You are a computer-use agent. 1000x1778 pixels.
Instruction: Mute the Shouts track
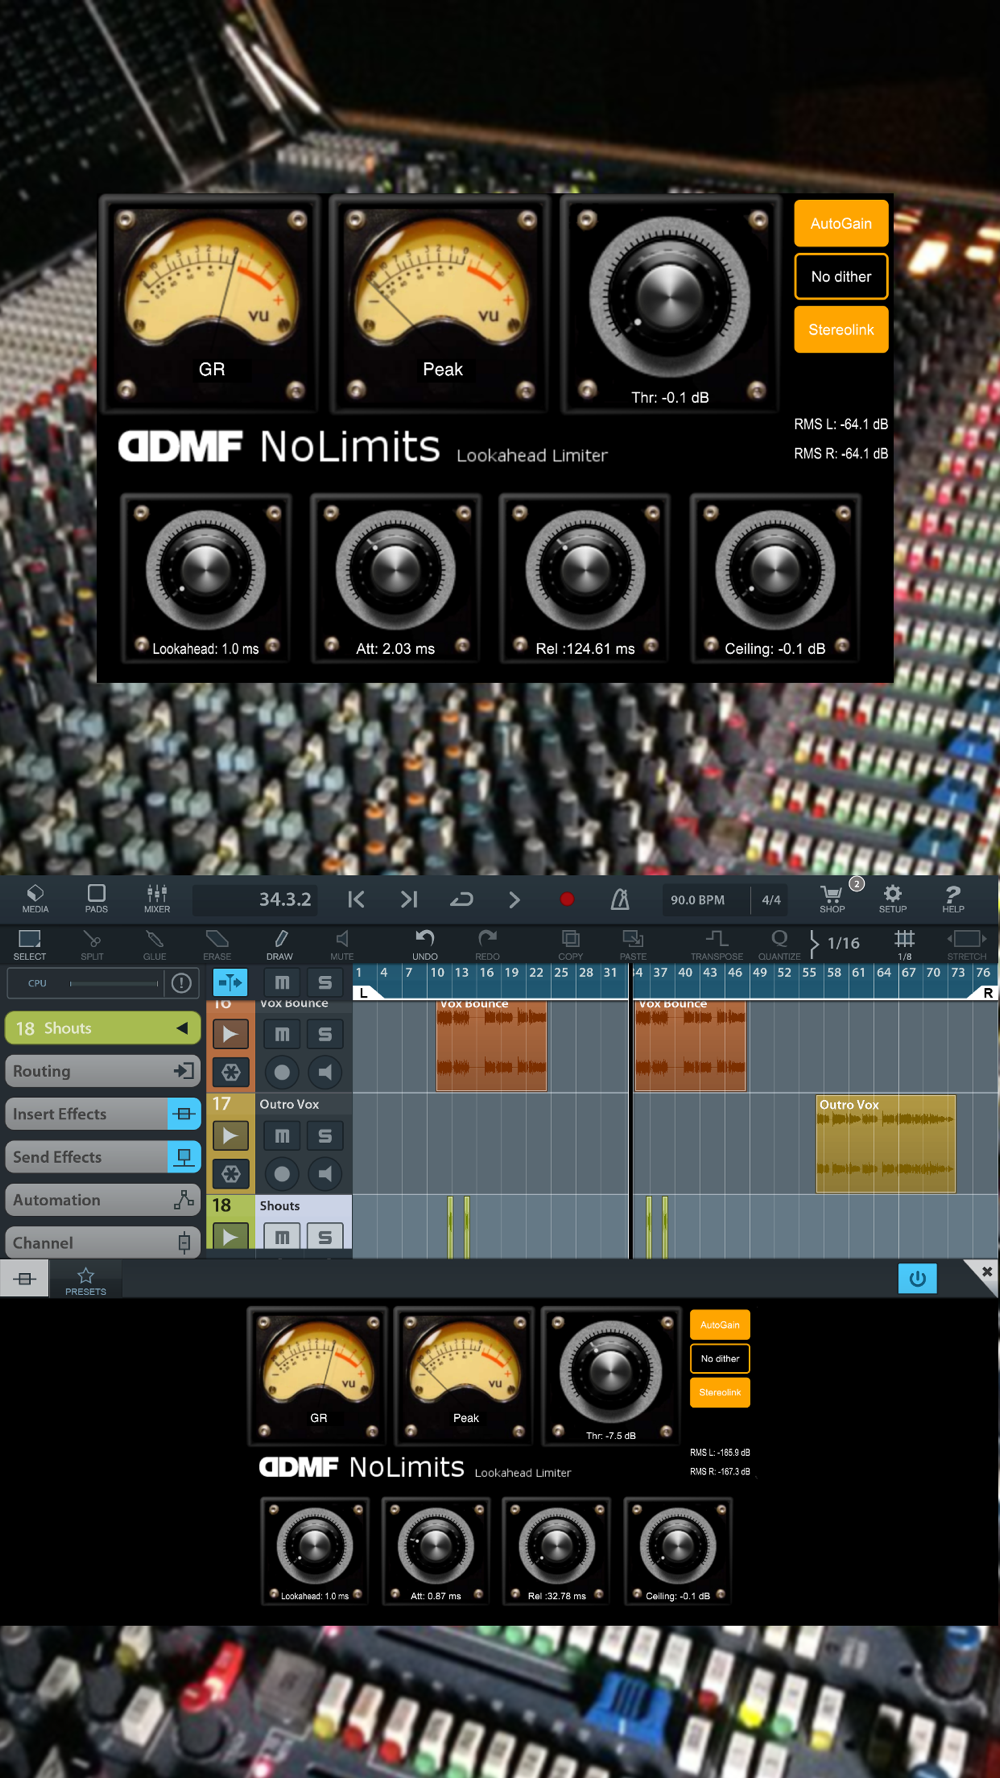(282, 1237)
